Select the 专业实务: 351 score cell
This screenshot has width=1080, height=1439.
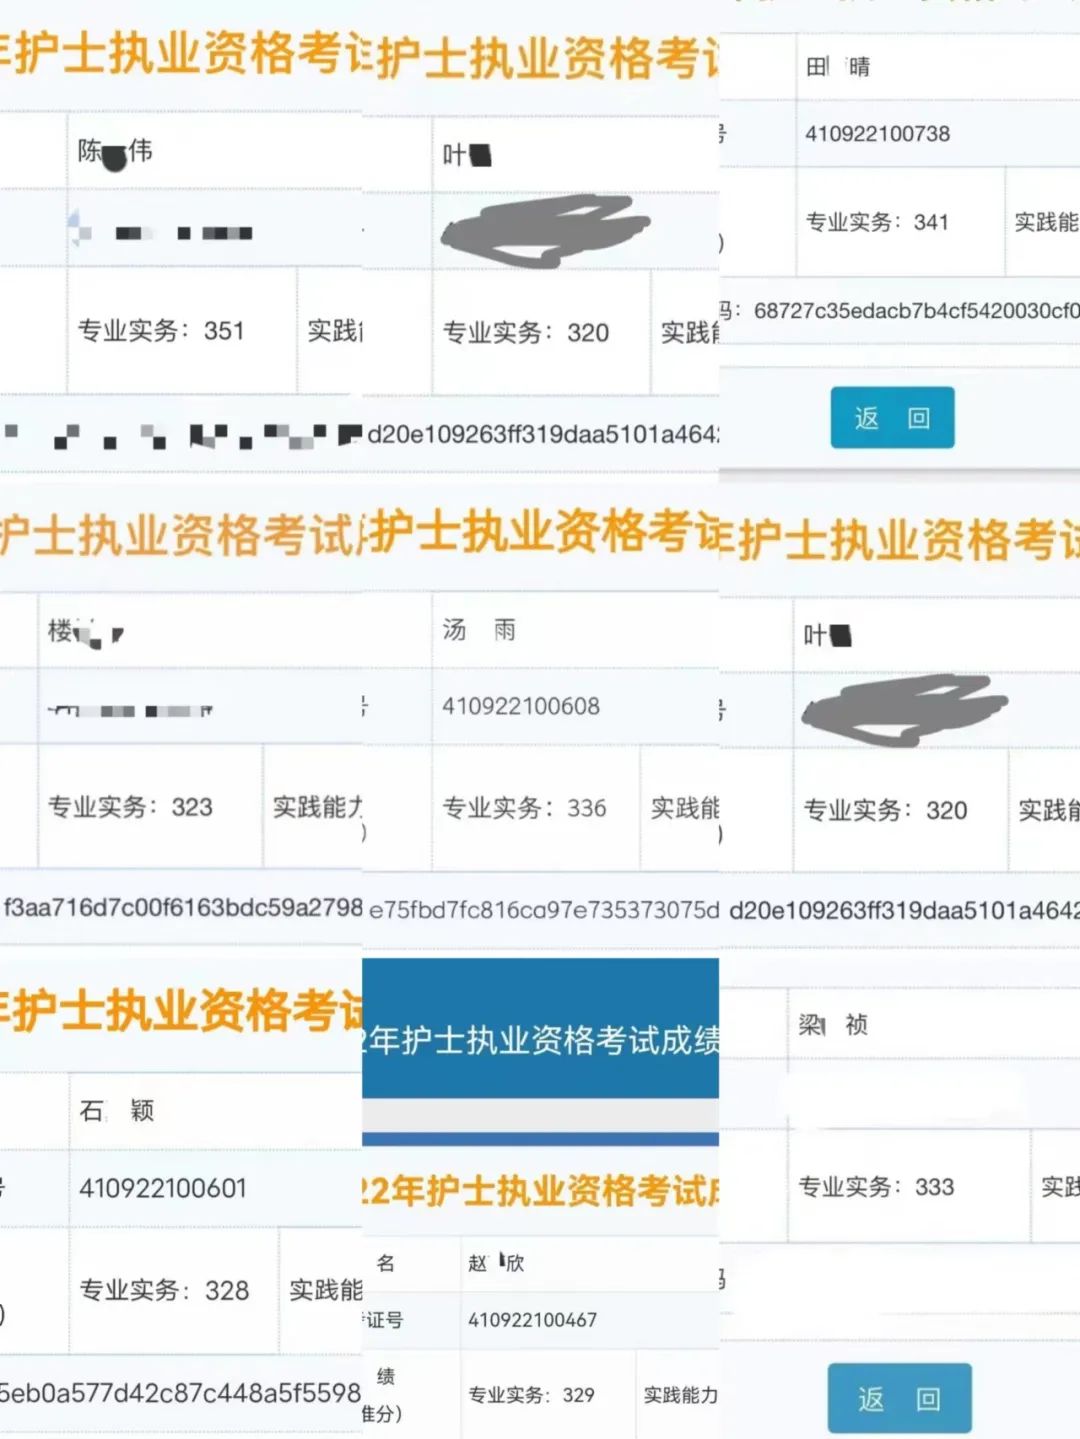[x=161, y=331]
